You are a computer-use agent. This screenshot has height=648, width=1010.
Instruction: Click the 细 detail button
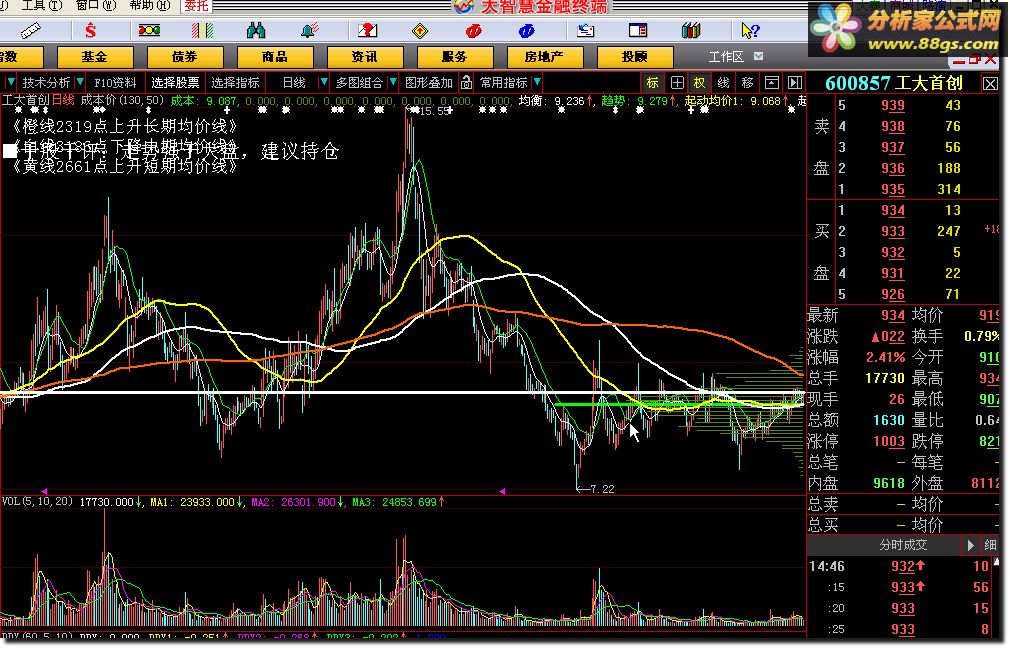pyautogui.click(x=991, y=545)
